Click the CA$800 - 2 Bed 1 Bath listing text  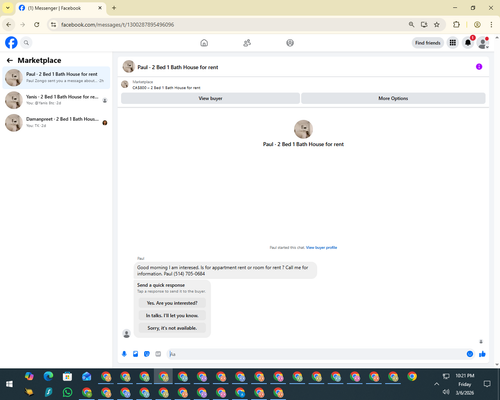pyautogui.click(x=166, y=88)
